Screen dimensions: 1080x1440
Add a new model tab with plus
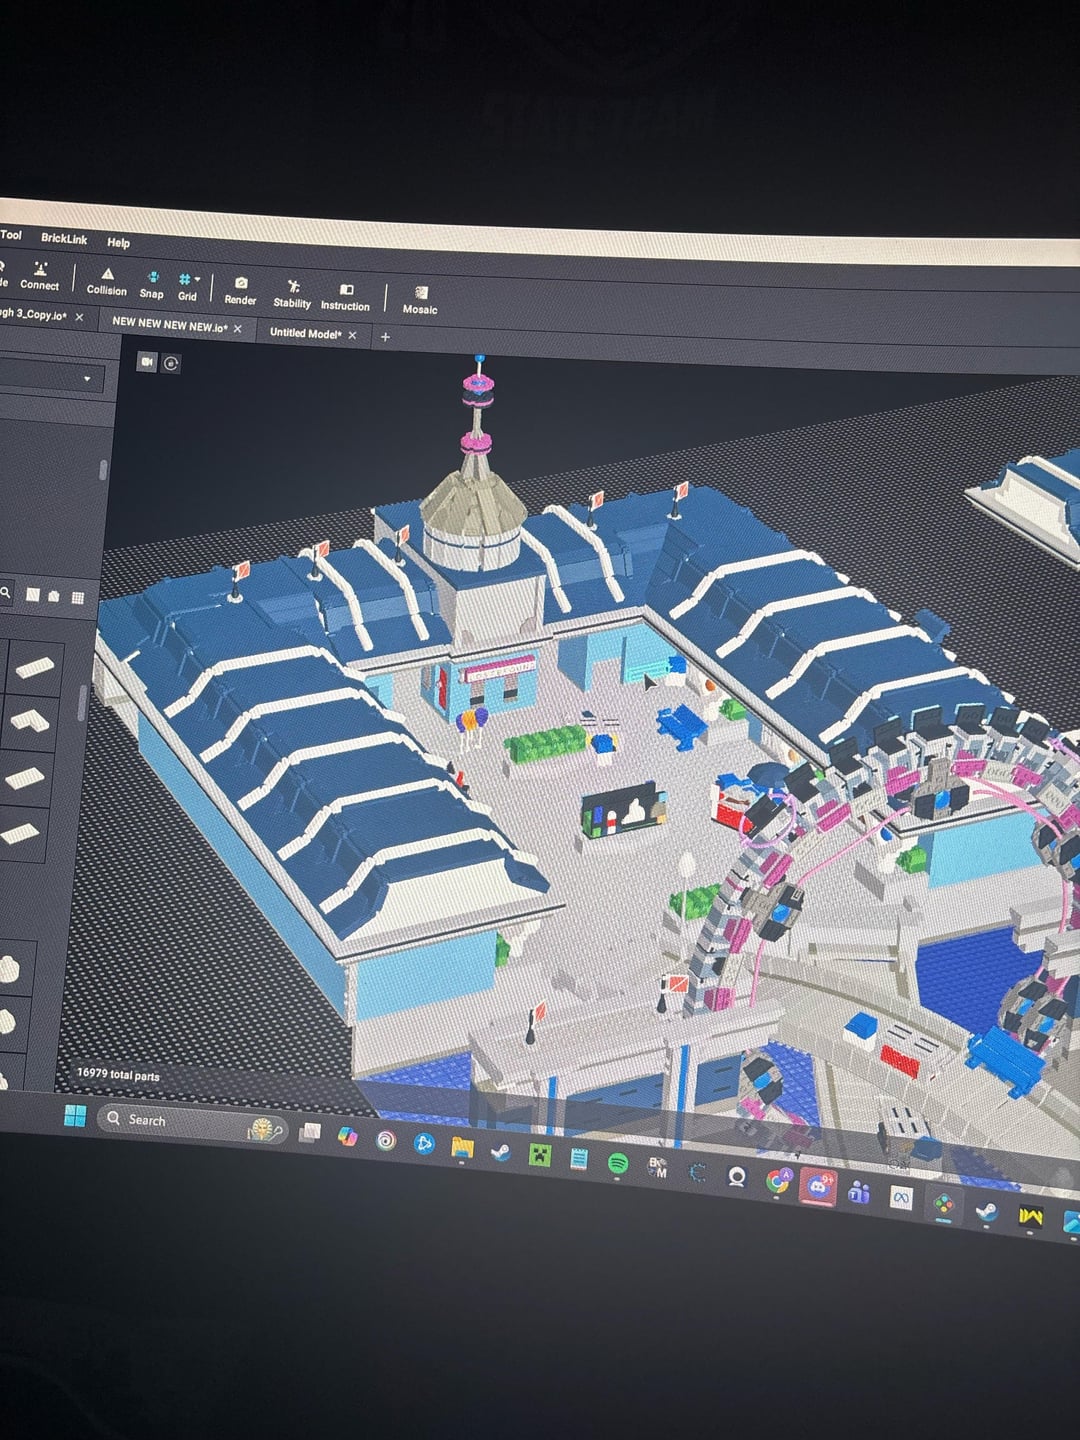pyautogui.click(x=385, y=337)
